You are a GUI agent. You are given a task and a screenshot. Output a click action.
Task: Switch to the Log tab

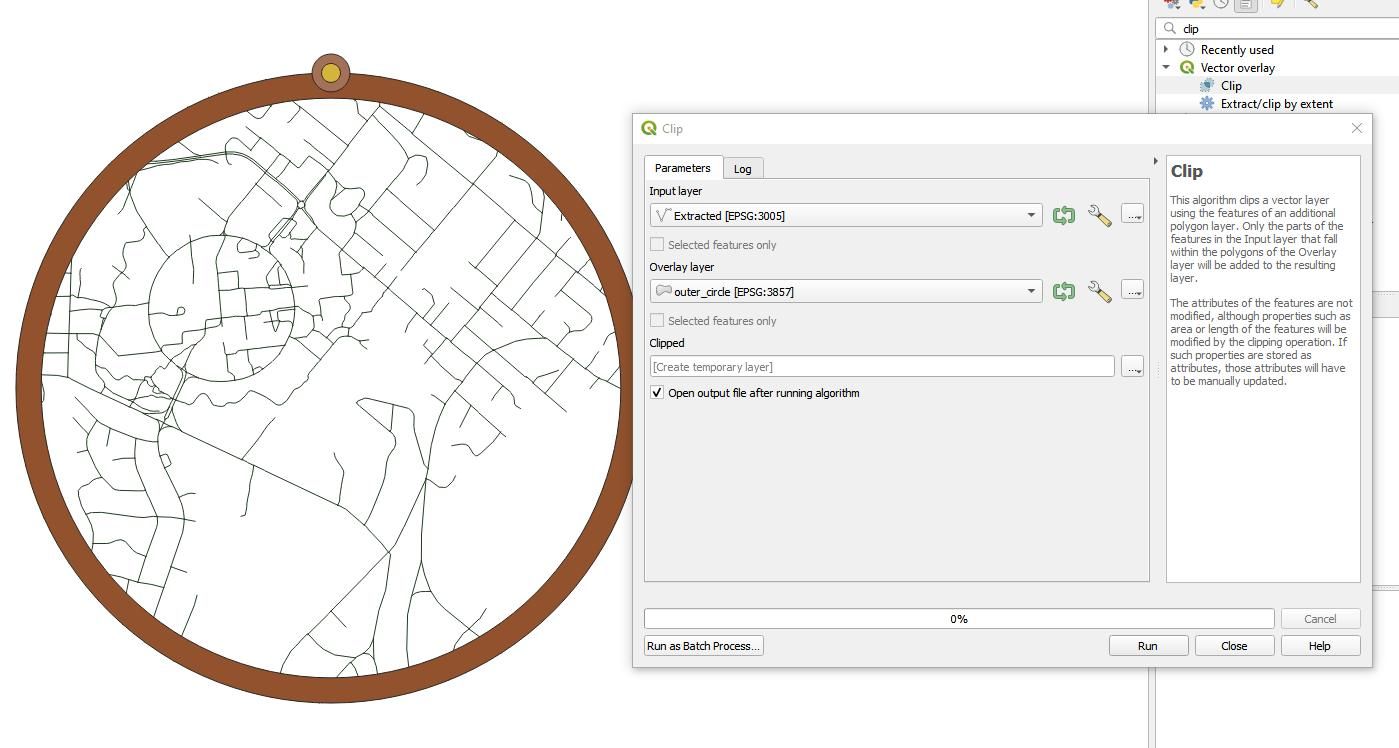coord(743,169)
